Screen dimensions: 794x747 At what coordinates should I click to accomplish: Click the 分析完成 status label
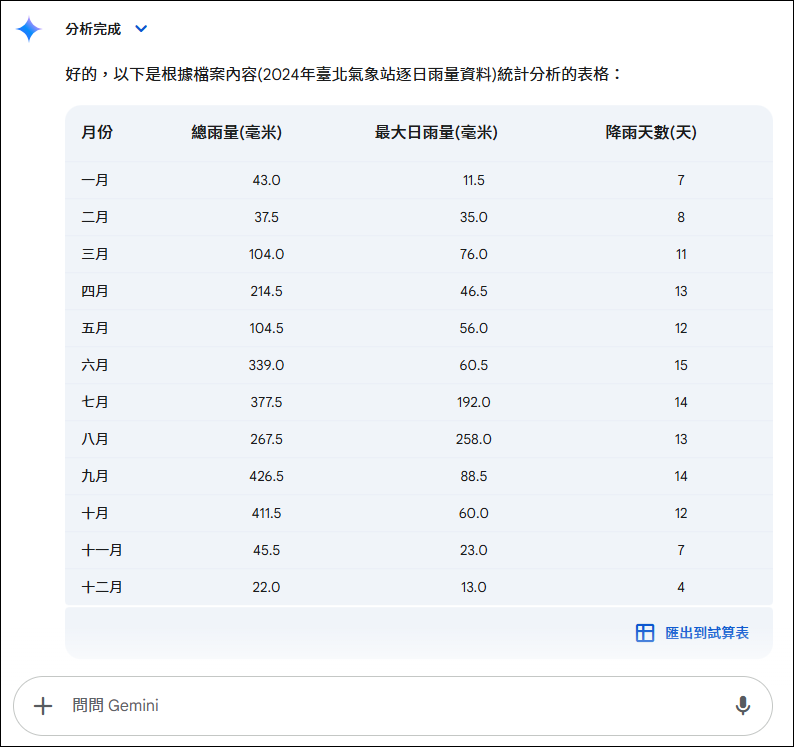click(93, 29)
